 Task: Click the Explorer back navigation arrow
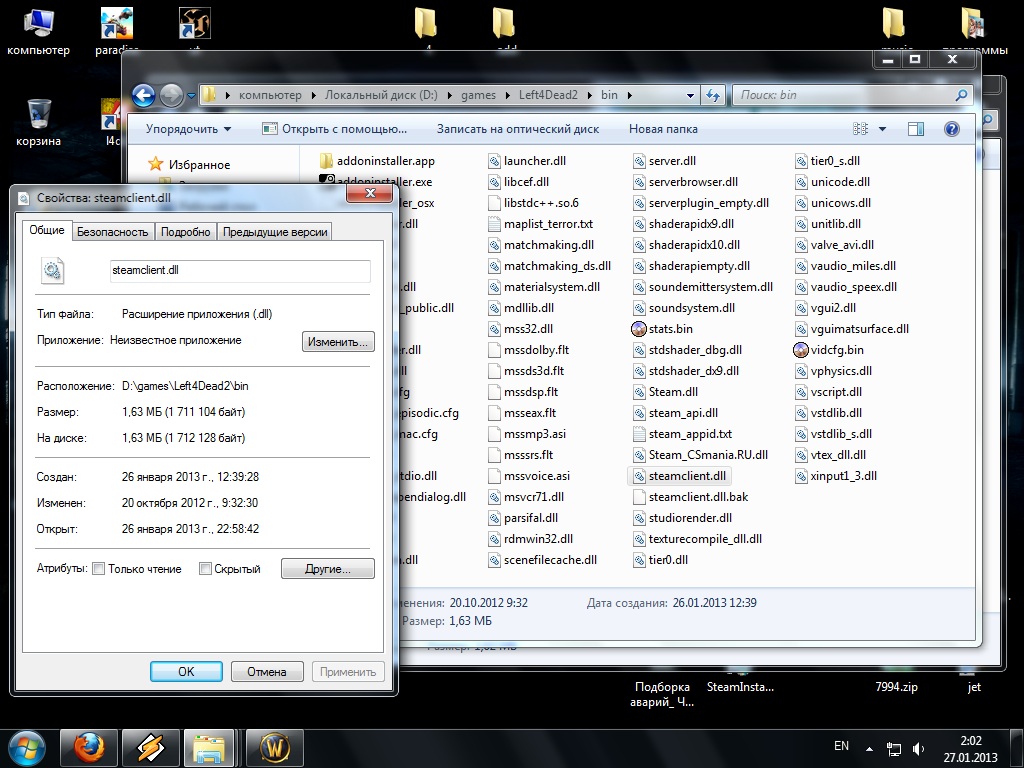(144, 96)
